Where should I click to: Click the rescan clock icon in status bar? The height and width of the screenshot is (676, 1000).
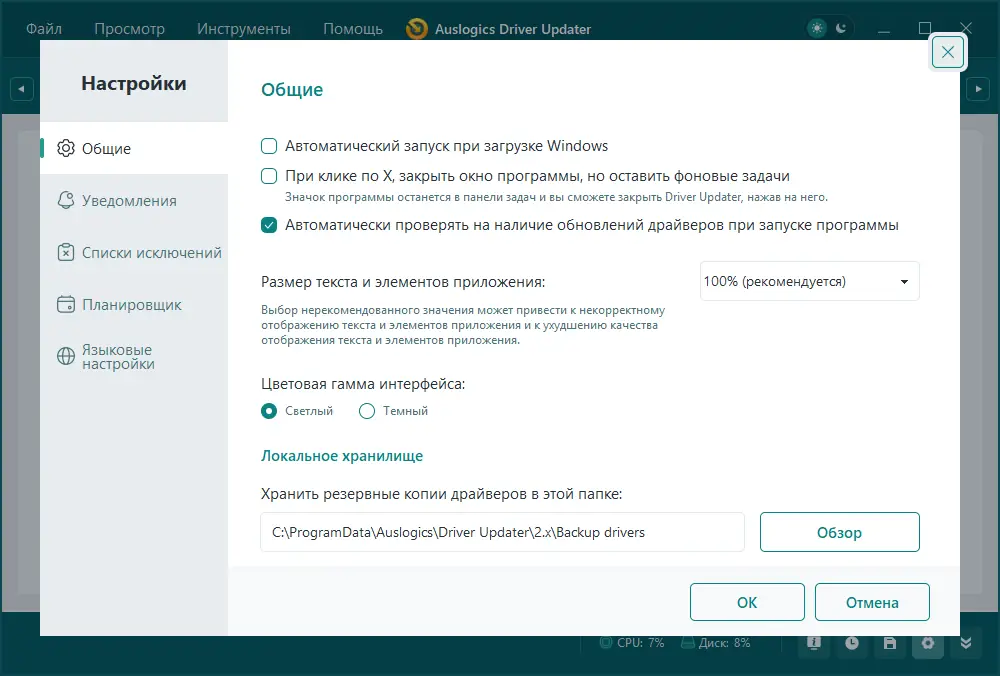point(851,644)
